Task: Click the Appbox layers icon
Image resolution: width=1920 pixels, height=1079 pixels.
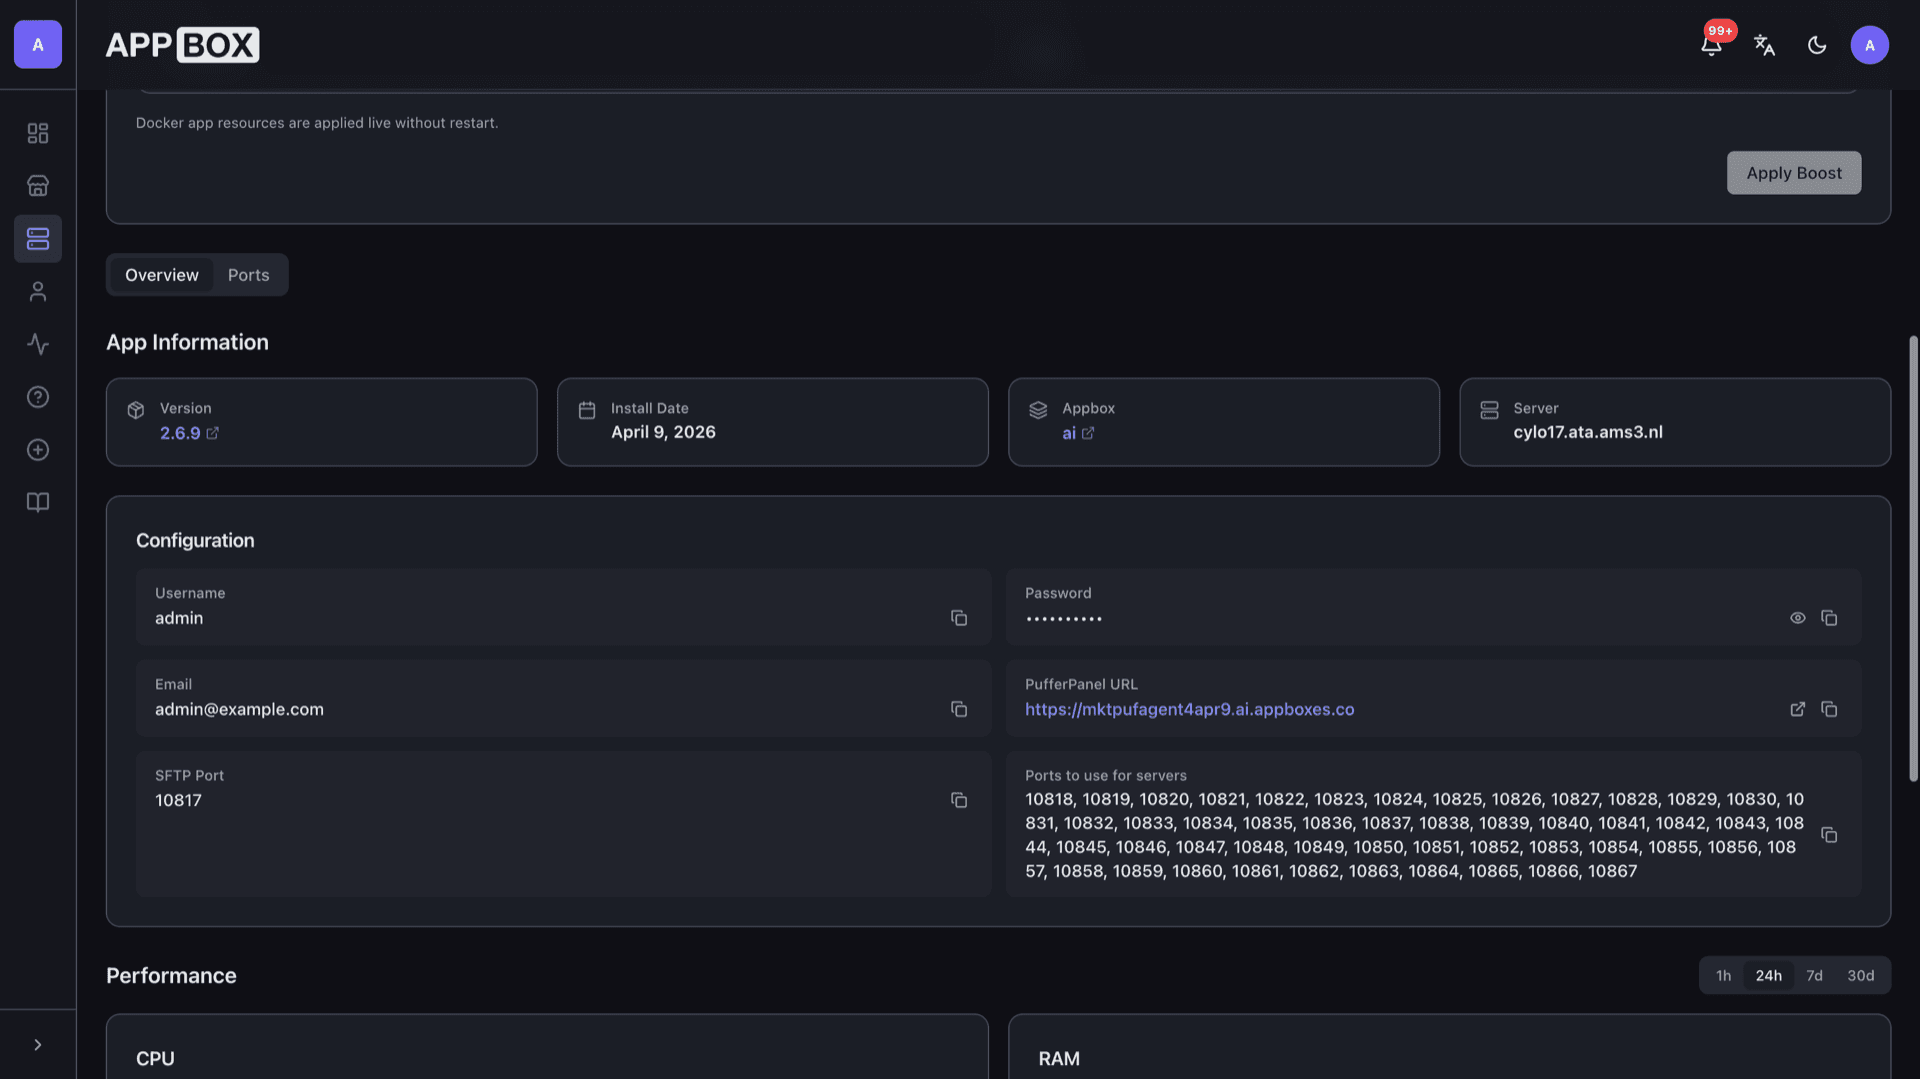Action: coord(1038,410)
